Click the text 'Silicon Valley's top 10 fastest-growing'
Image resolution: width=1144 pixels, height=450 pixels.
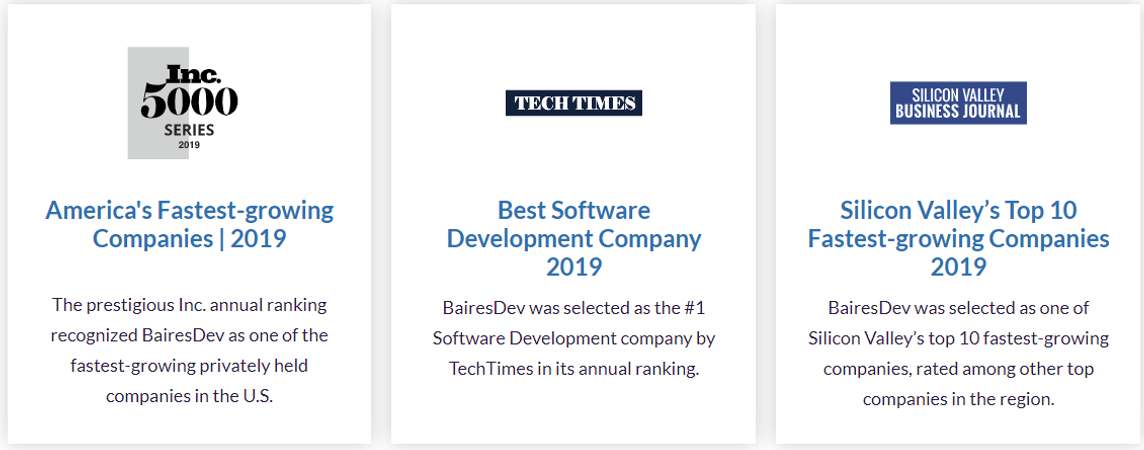pyautogui.click(x=959, y=338)
